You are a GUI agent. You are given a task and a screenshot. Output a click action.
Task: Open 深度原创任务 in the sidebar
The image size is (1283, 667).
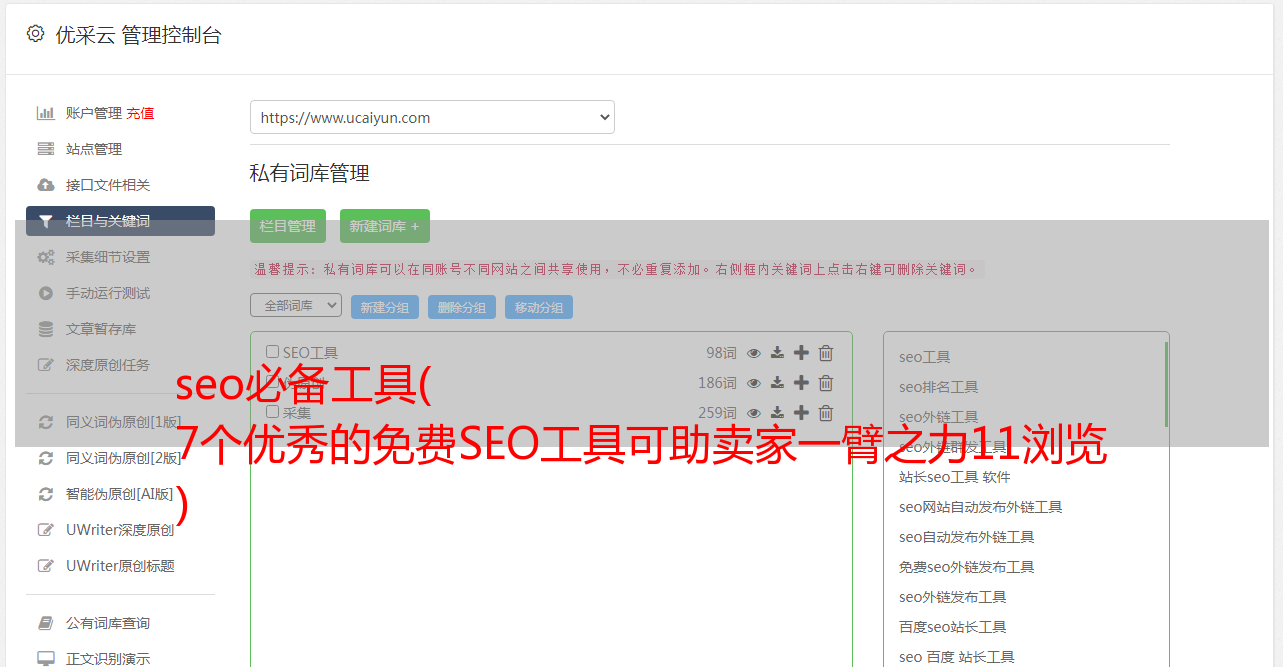click(x=108, y=365)
